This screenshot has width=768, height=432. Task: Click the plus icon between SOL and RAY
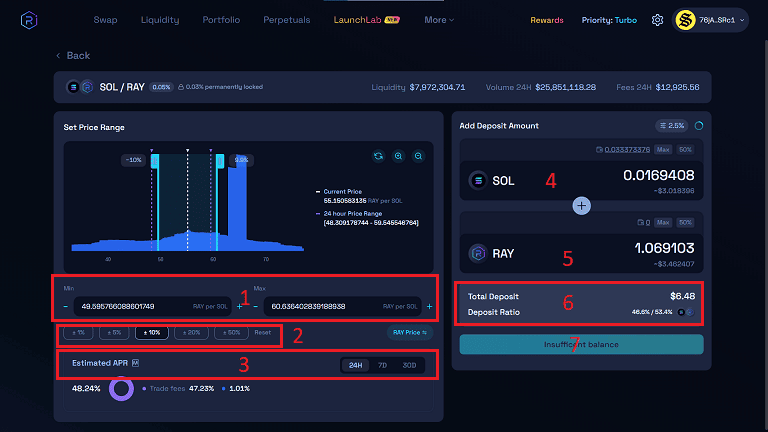(x=581, y=206)
